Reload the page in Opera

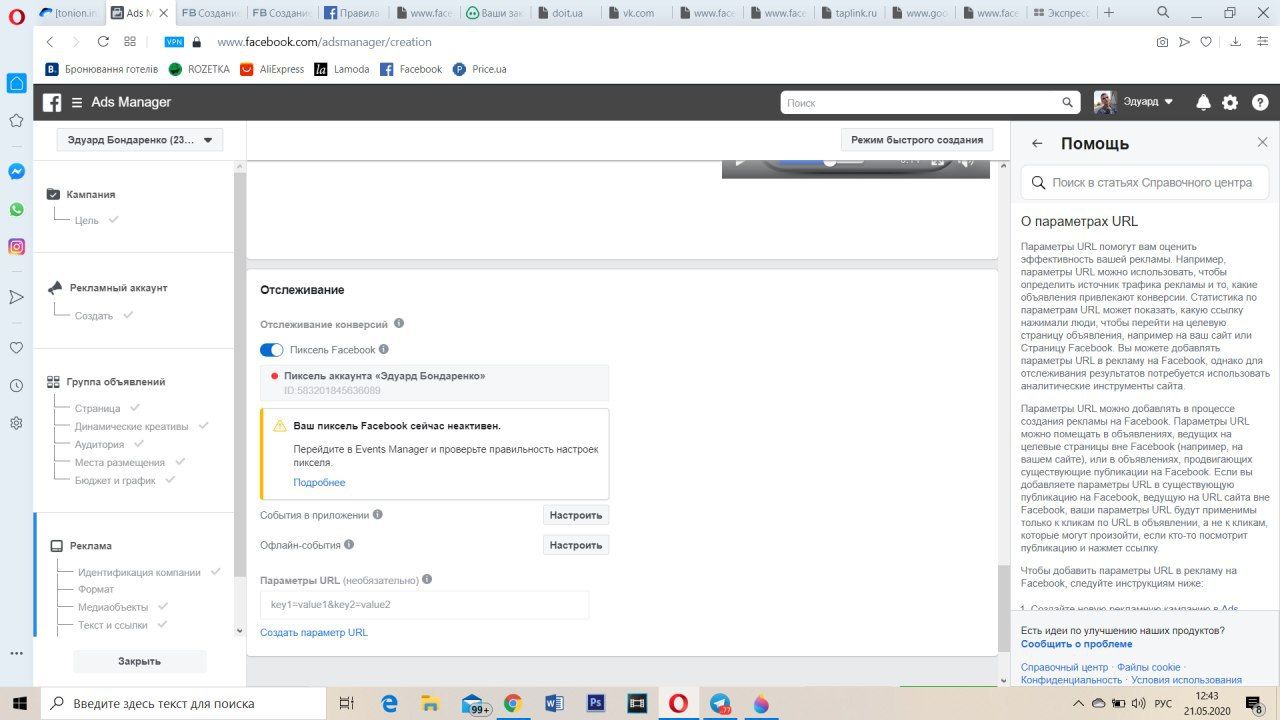[x=103, y=42]
